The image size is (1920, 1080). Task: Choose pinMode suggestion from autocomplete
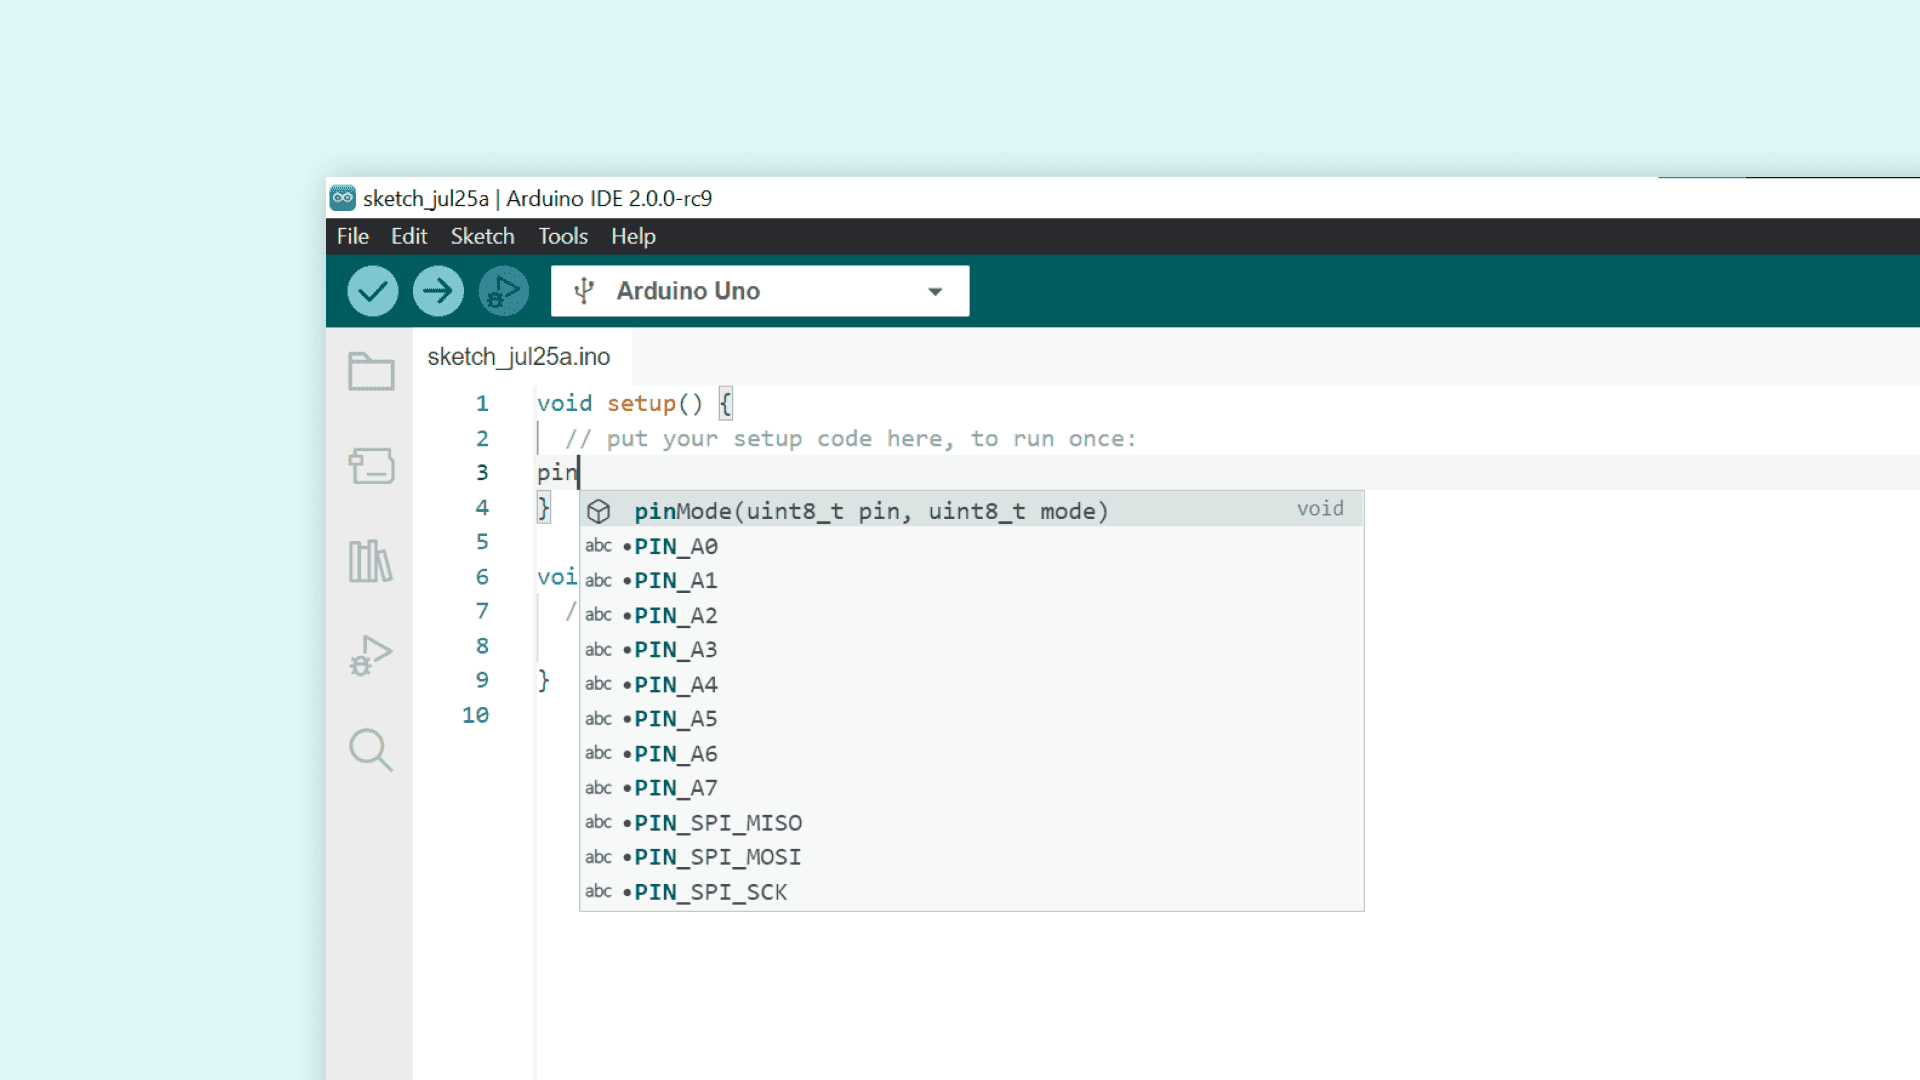coord(870,511)
